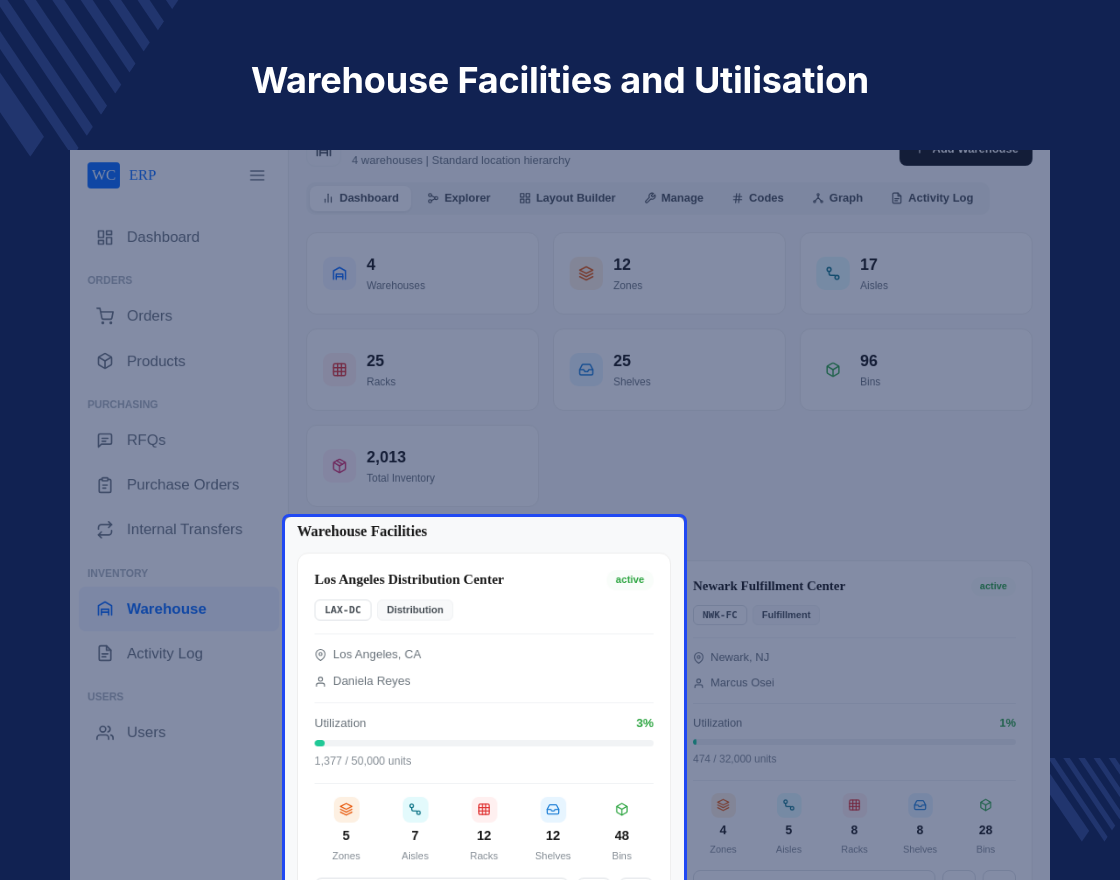Open the Layout Builder tab
This screenshot has height=880, width=1120.
coord(567,198)
